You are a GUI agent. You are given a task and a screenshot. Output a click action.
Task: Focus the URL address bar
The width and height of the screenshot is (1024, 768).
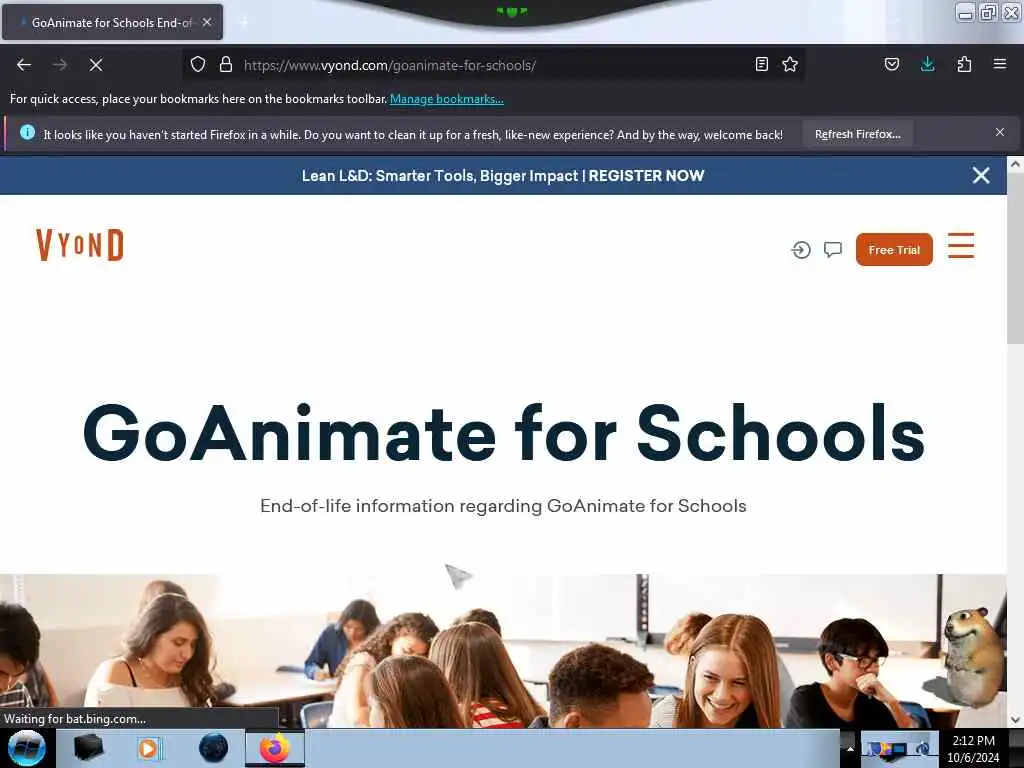click(496, 65)
